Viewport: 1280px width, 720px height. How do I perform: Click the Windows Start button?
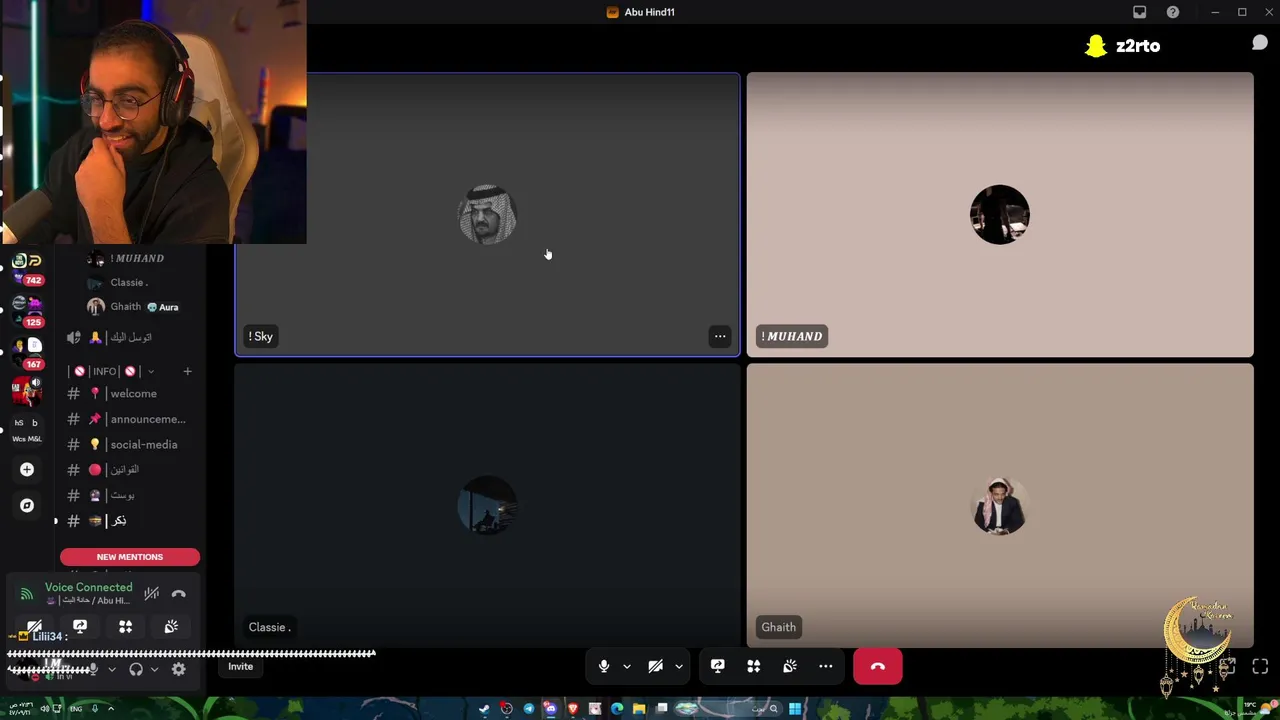tap(795, 709)
